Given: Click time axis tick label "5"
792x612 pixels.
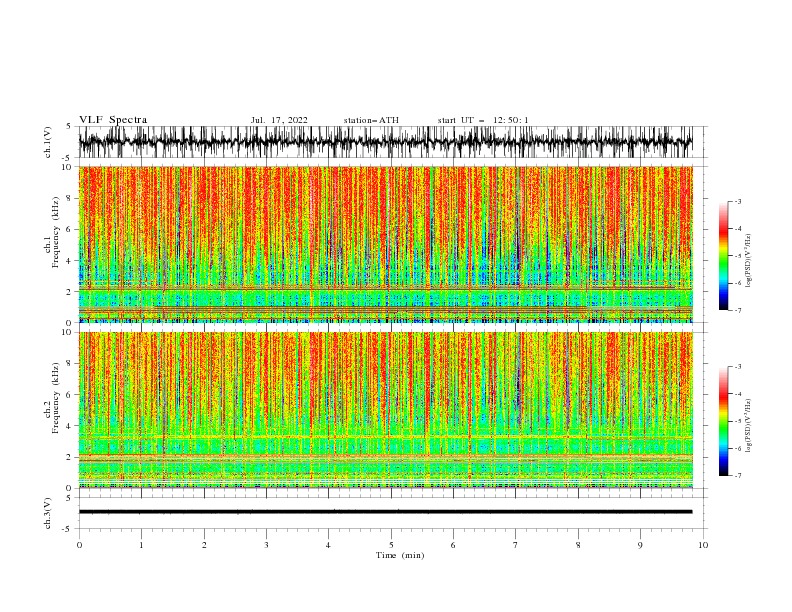Looking at the screenshot, I should (x=391, y=545).
